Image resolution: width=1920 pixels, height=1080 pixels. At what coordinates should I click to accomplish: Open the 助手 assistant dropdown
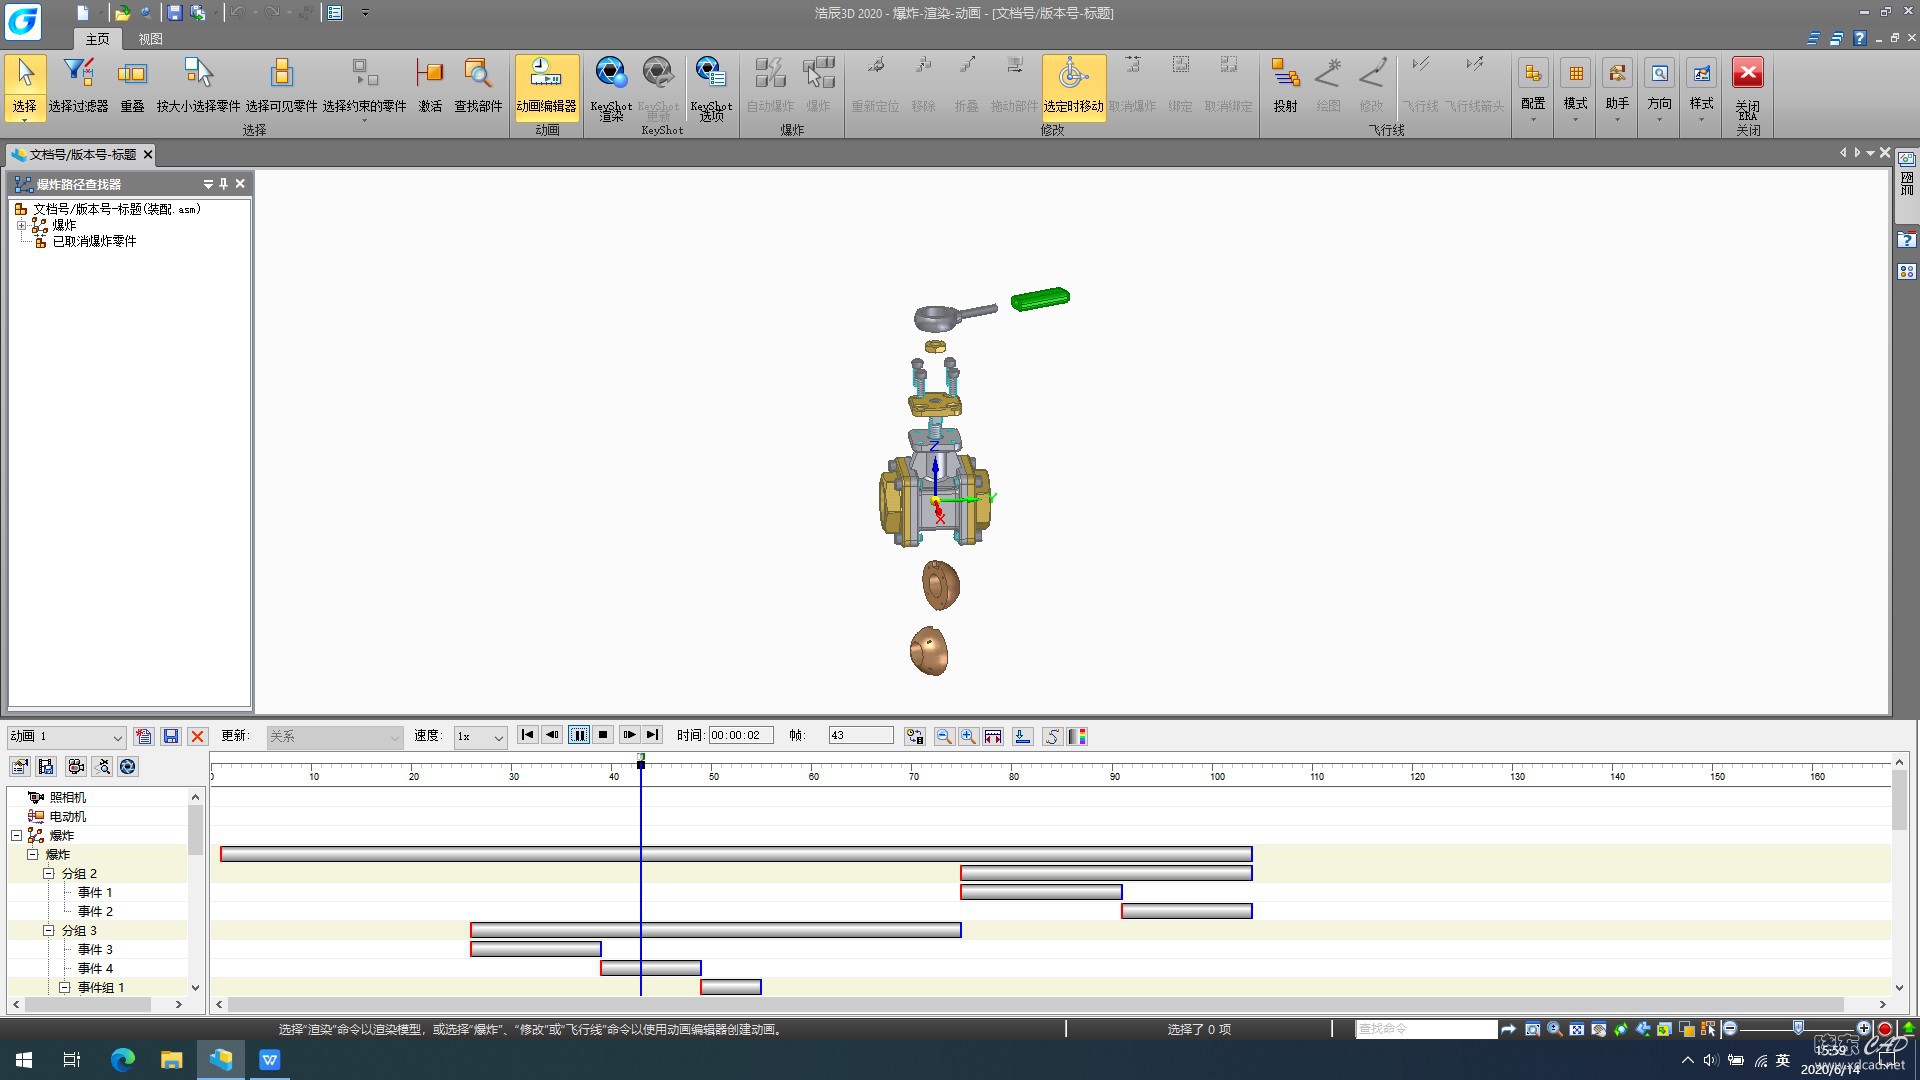[1617, 90]
